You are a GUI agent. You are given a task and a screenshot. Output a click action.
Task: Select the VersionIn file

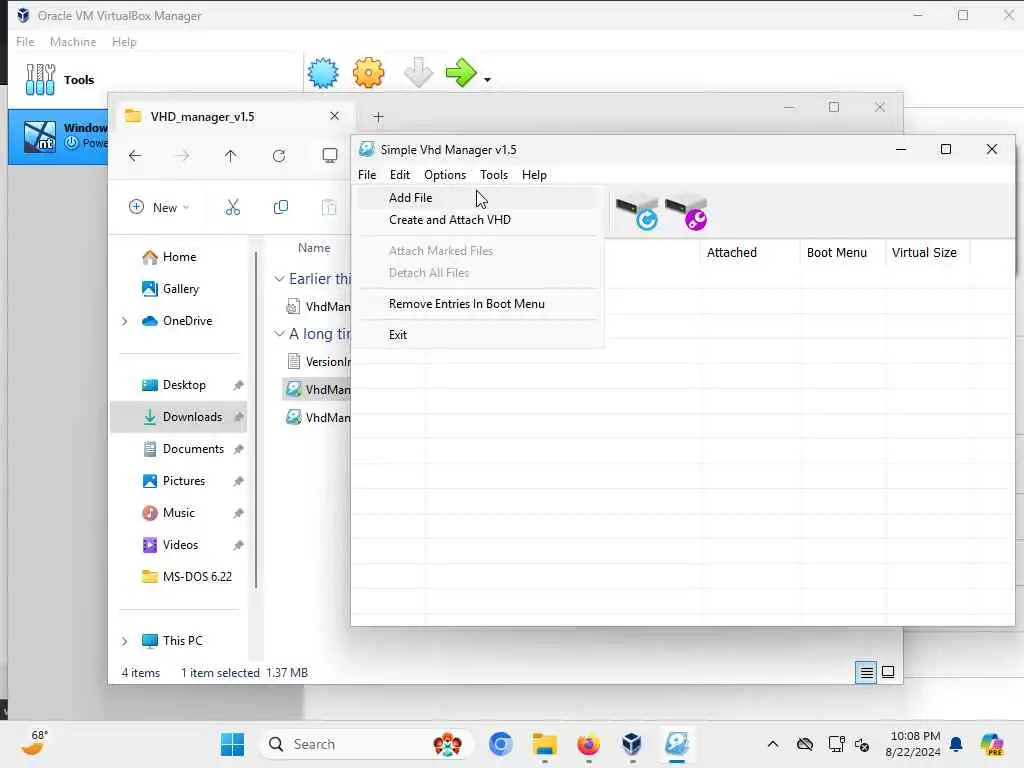coord(318,361)
